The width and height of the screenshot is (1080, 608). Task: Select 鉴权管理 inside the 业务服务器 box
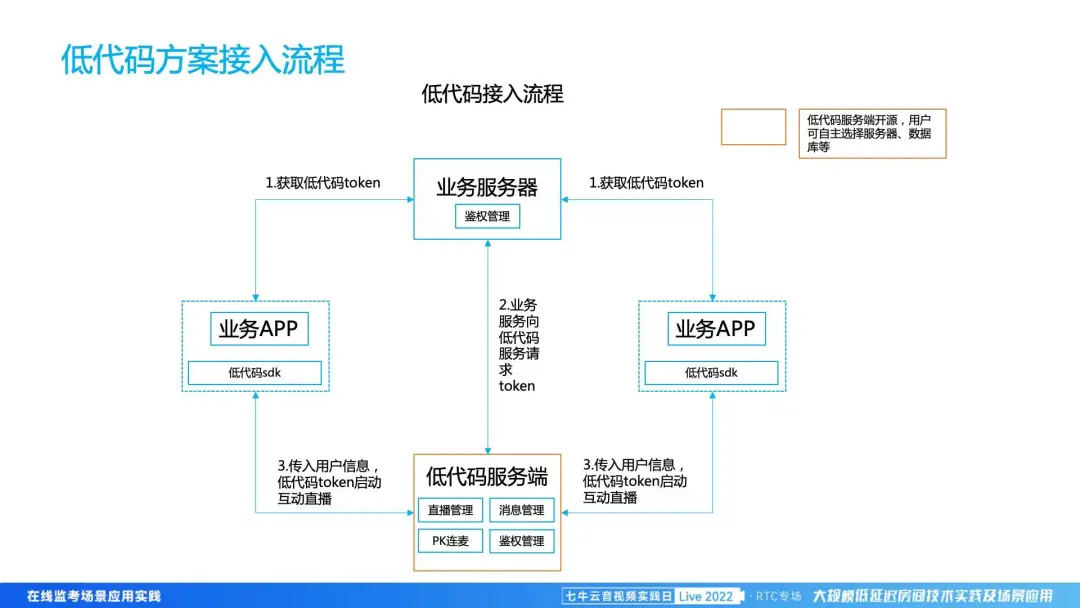click(x=487, y=216)
